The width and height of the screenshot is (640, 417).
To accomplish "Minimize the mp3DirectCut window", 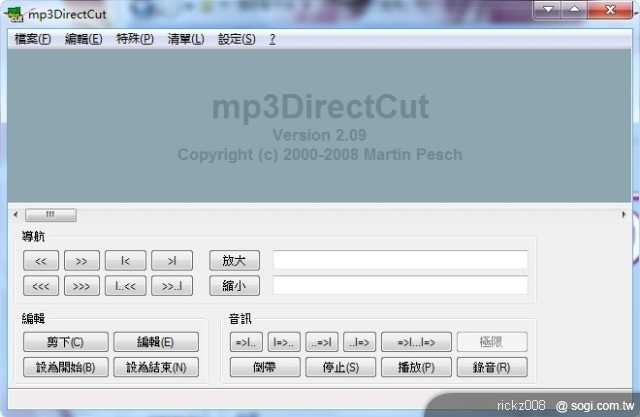I will (548, 9).
